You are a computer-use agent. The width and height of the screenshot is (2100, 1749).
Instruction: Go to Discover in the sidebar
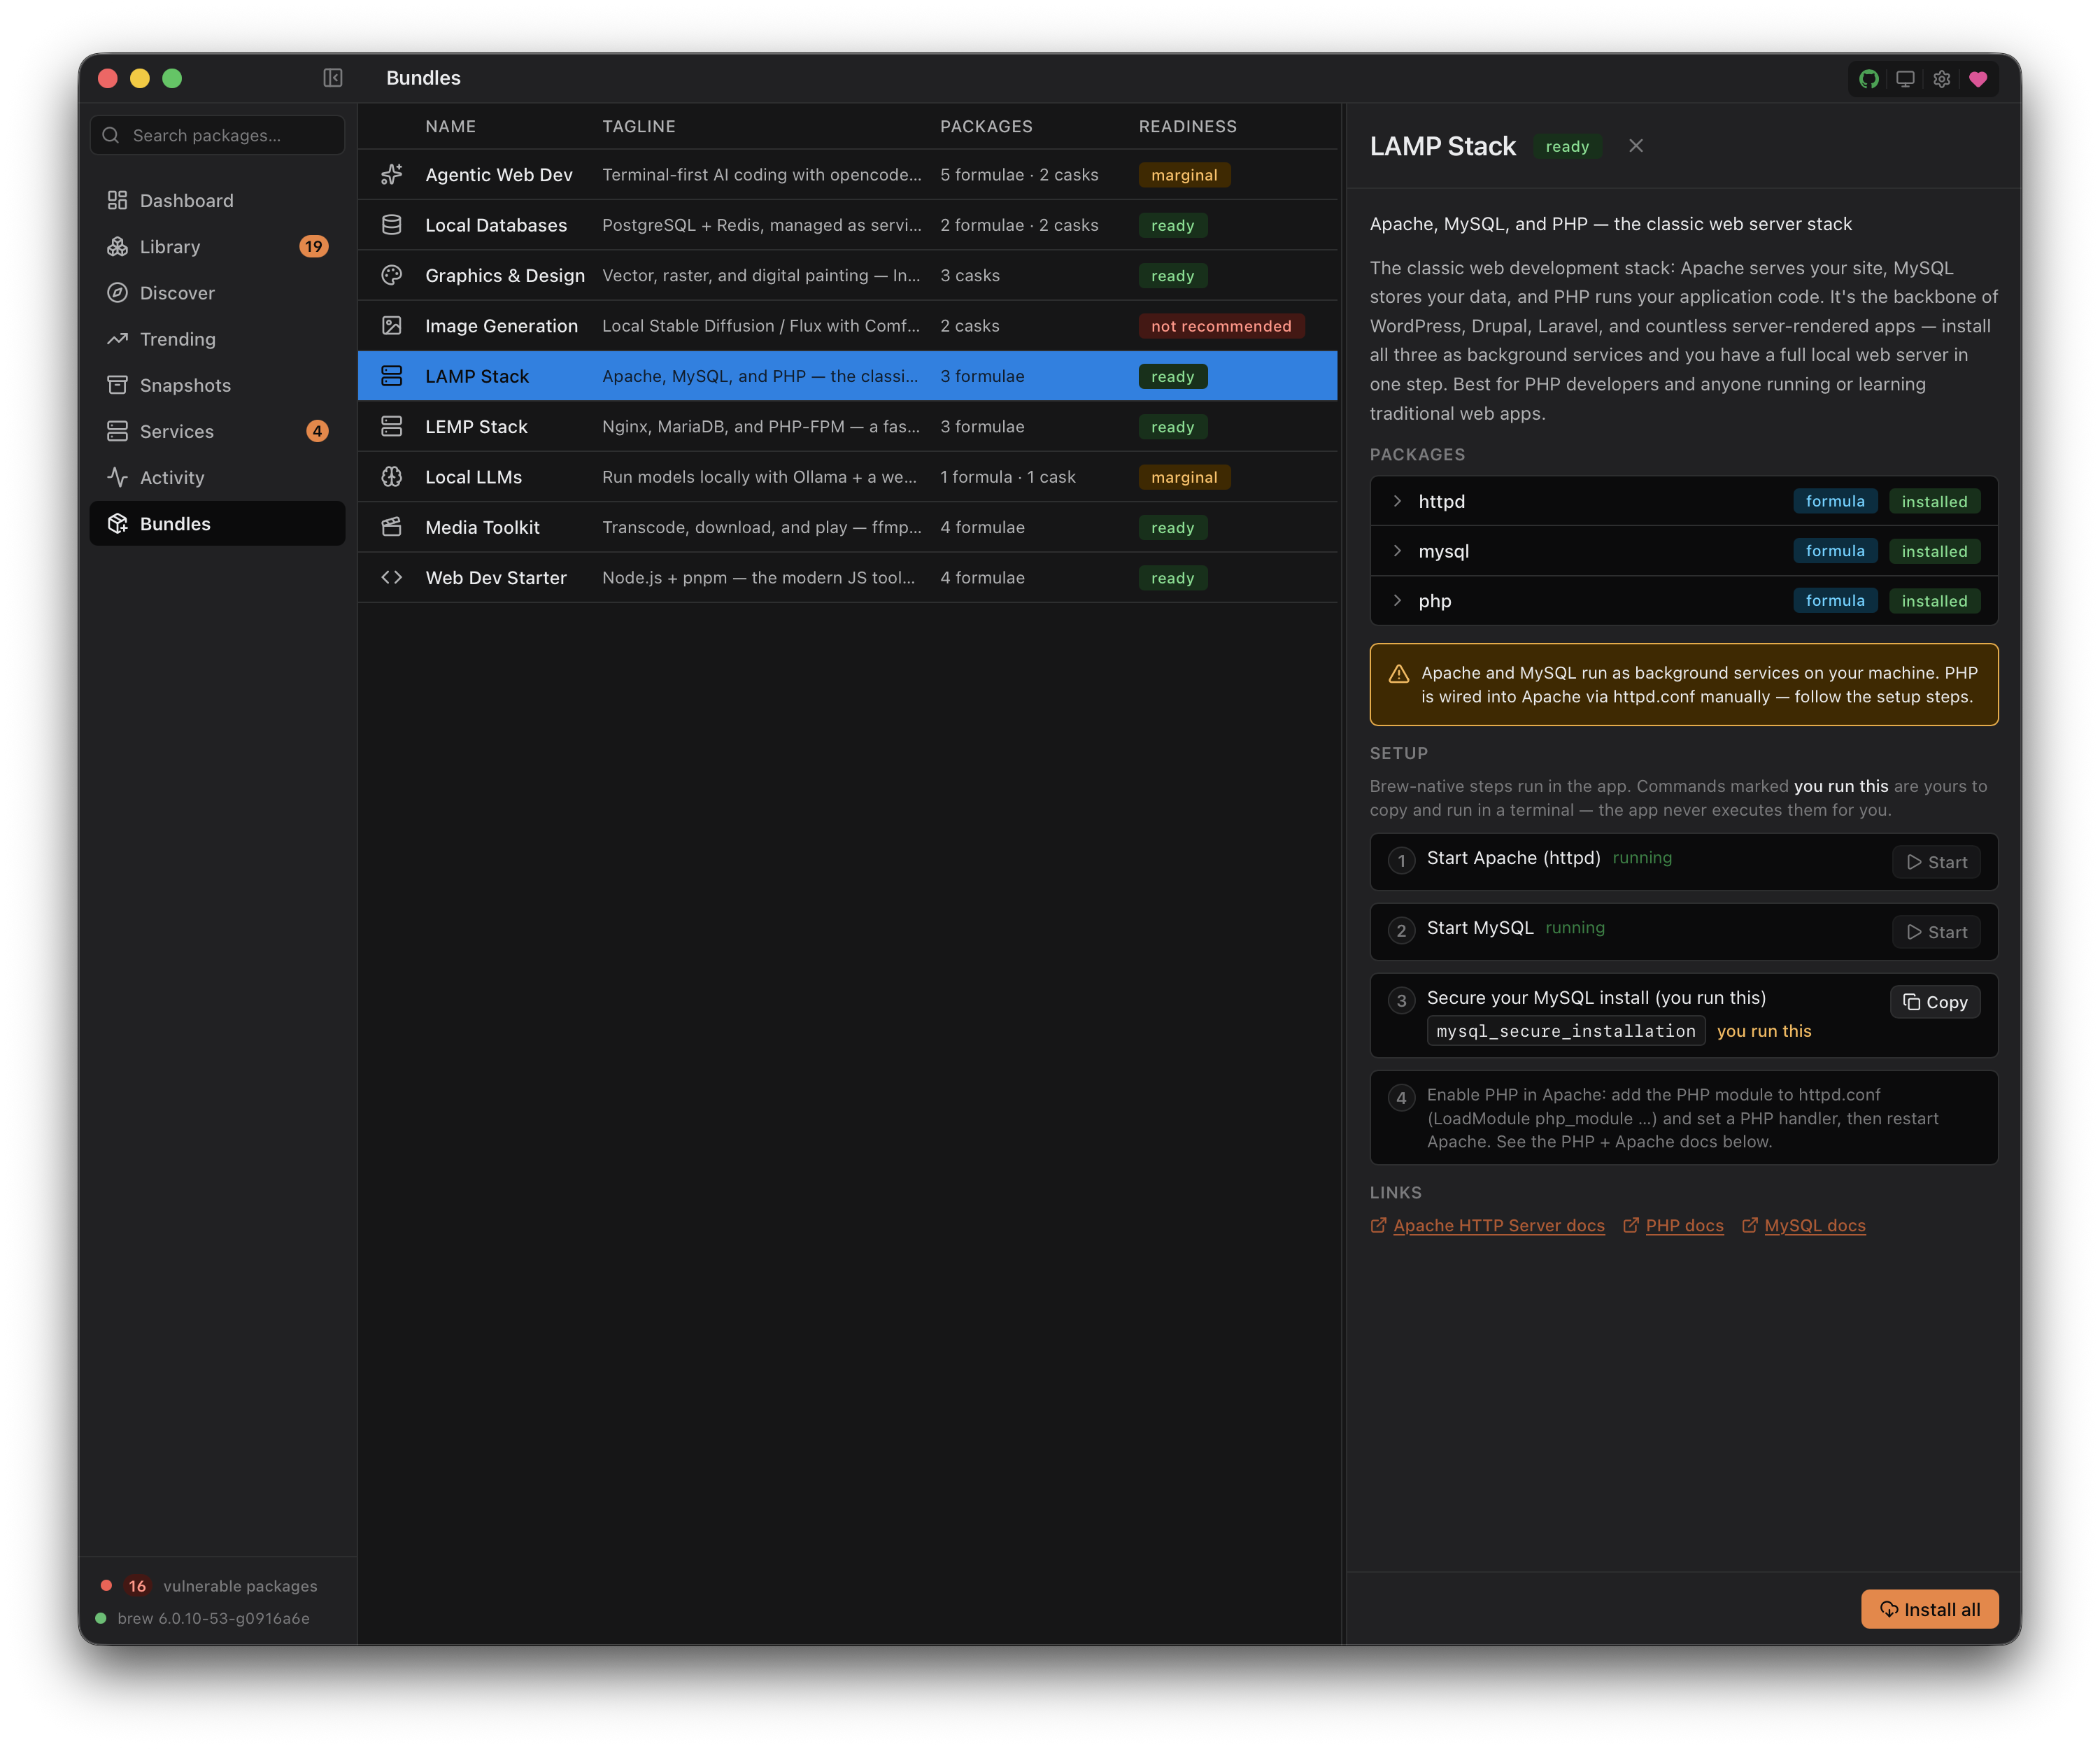pos(217,293)
